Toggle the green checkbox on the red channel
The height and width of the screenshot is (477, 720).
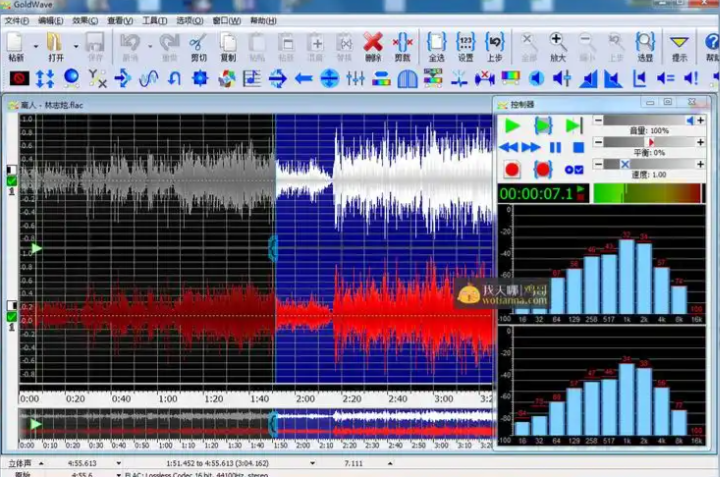12,317
